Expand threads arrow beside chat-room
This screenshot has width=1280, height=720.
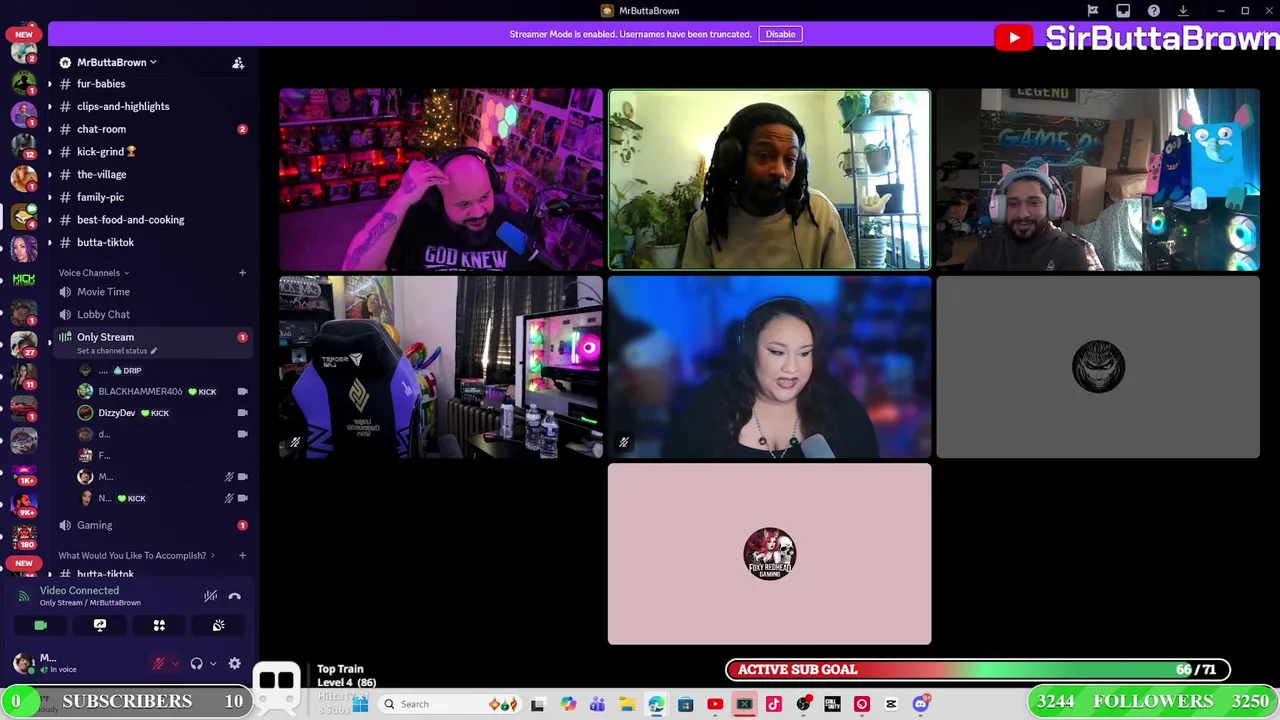tap(50, 129)
